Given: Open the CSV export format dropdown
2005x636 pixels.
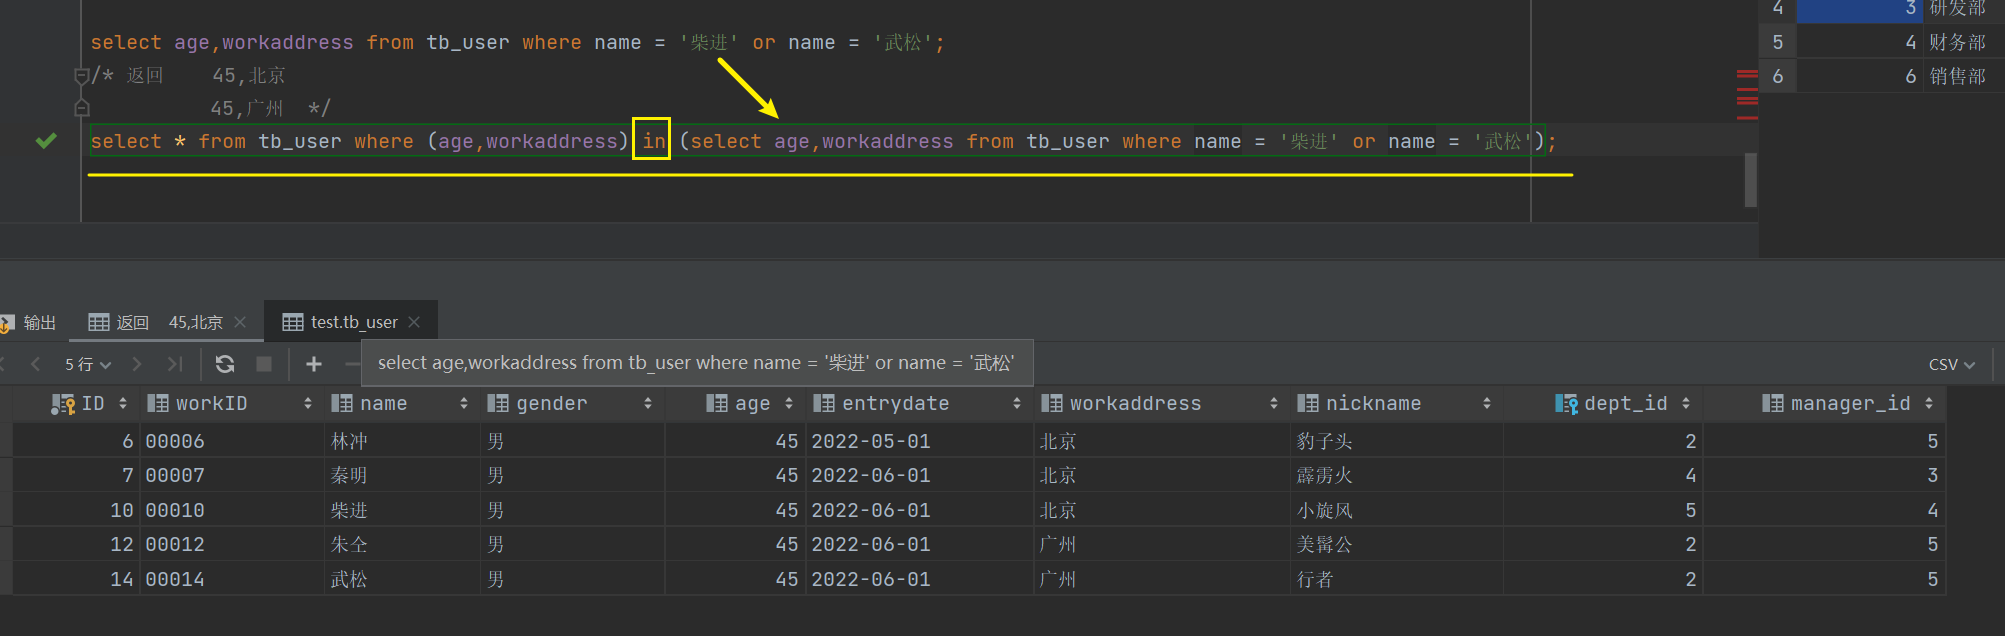Looking at the screenshot, I should [x=1951, y=364].
